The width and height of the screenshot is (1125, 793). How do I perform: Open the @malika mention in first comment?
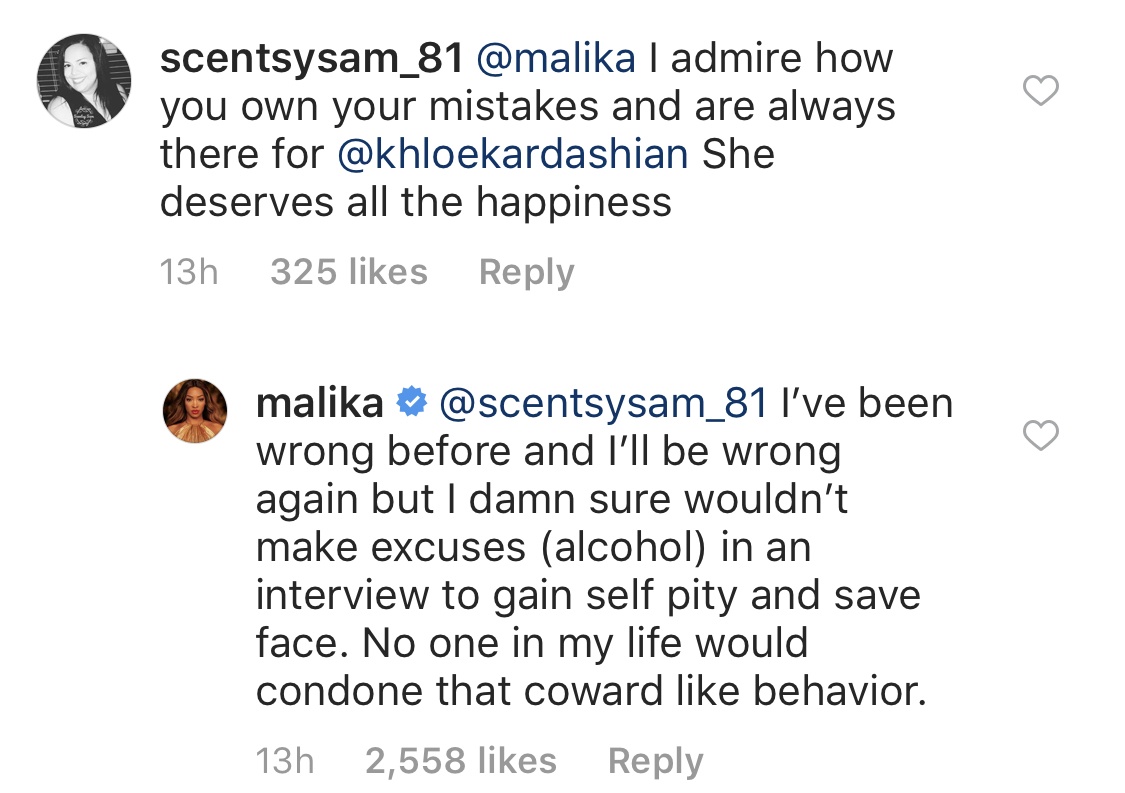pyautogui.click(x=556, y=58)
